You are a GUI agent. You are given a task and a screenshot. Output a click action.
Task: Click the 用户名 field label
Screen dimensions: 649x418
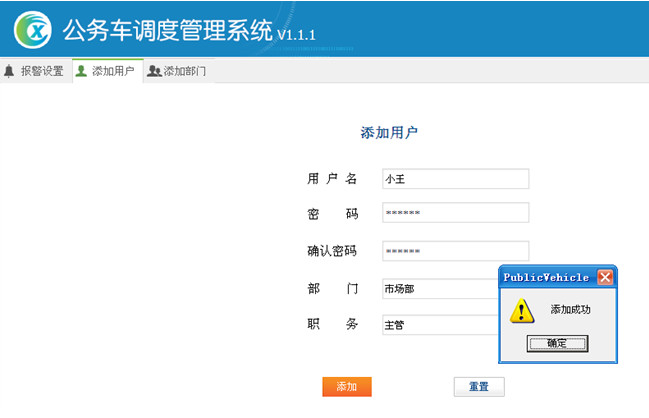click(x=332, y=179)
